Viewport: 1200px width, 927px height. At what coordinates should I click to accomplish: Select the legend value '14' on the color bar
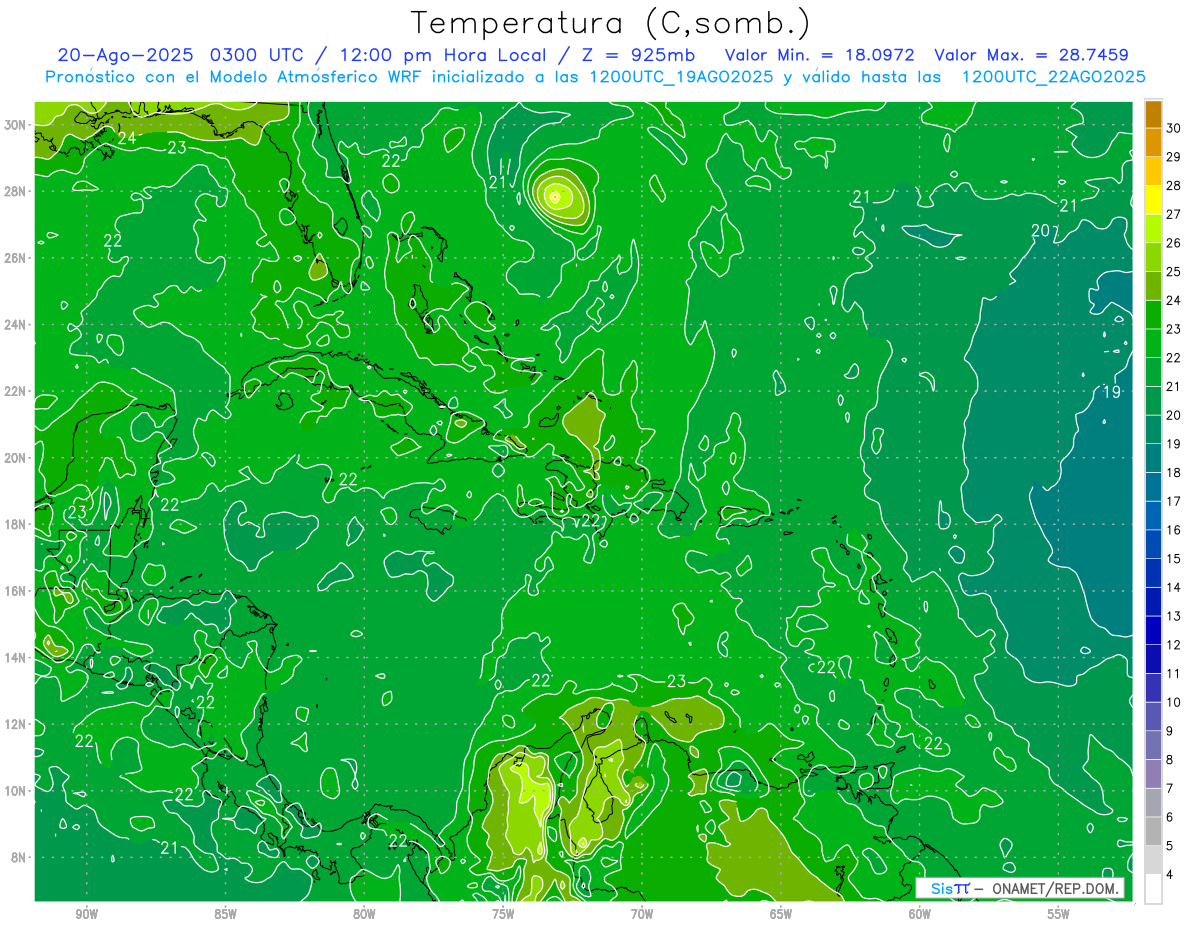(1173, 587)
